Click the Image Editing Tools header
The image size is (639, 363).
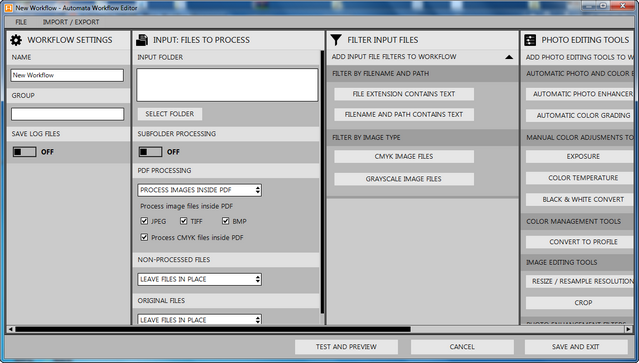tap(577, 262)
